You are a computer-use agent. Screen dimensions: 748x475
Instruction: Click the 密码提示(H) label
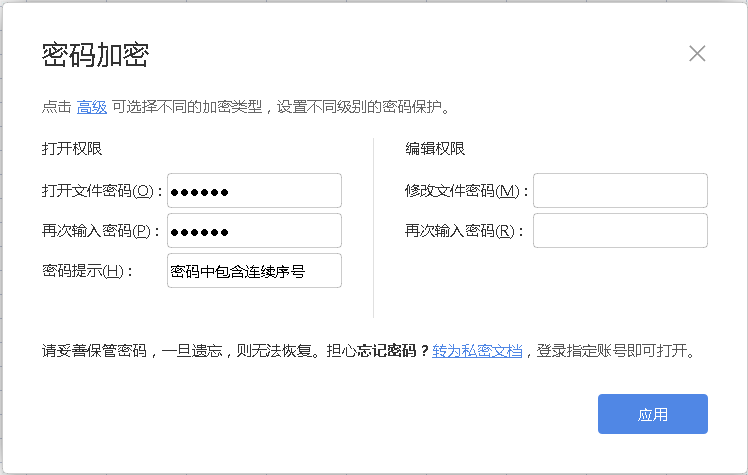click(x=87, y=271)
